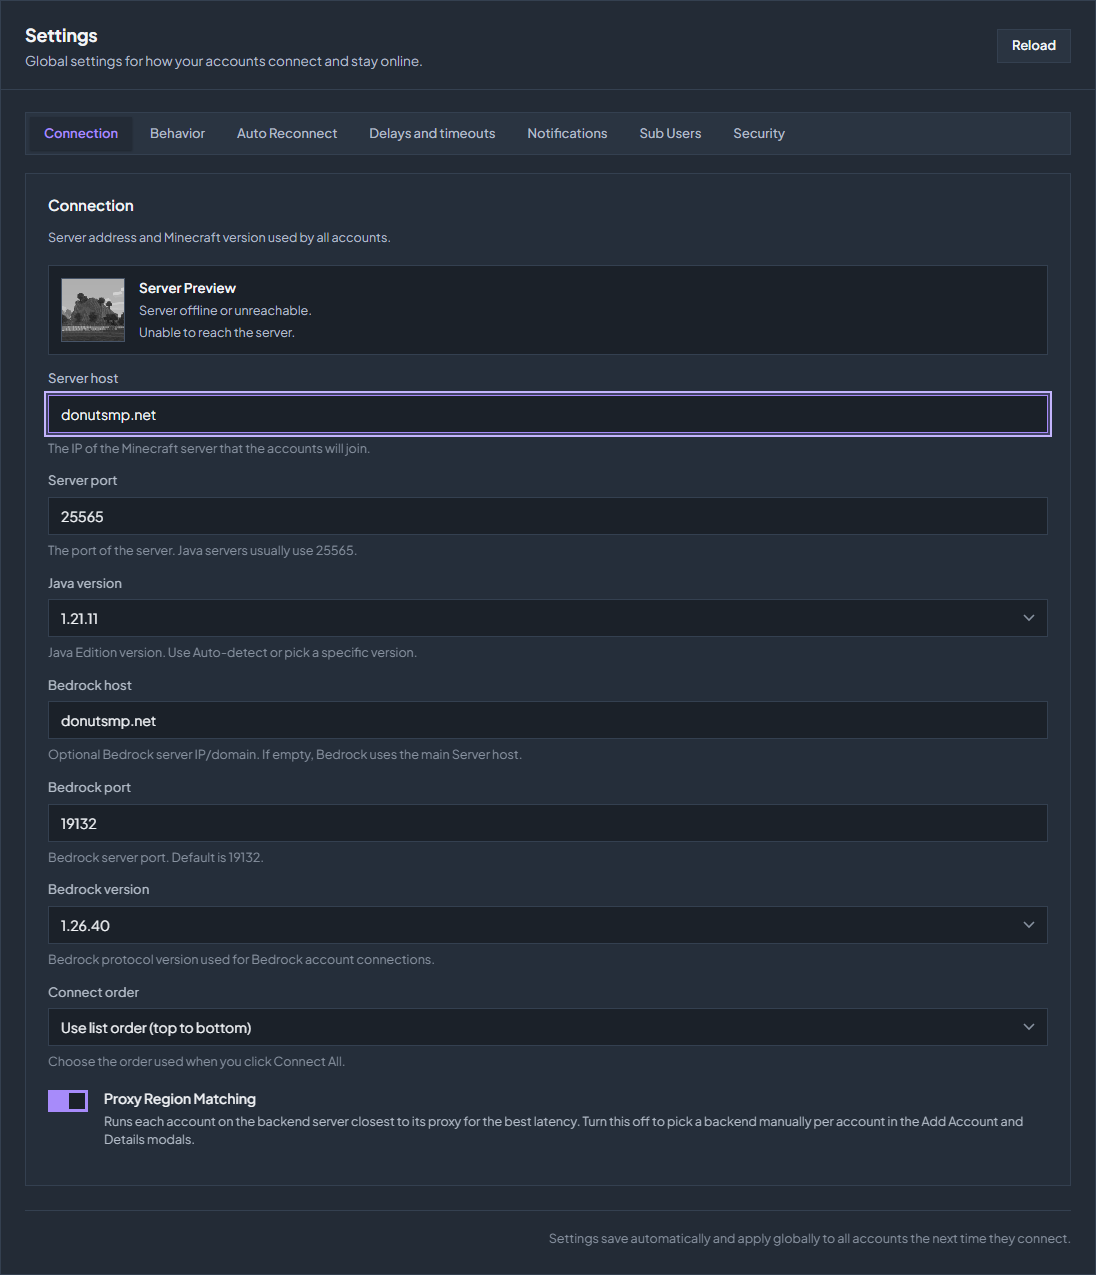The height and width of the screenshot is (1275, 1096).
Task: Click the settings auto-save footer note
Action: point(809,1239)
